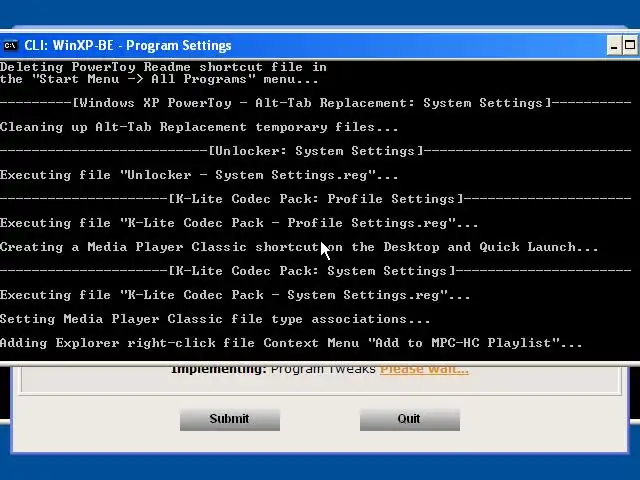Screen dimensions: 640x480
Task: Click the 'CLI: WinXP-BE - Program Settings' title
Action: pyautogui.click(x=128, y=45)
